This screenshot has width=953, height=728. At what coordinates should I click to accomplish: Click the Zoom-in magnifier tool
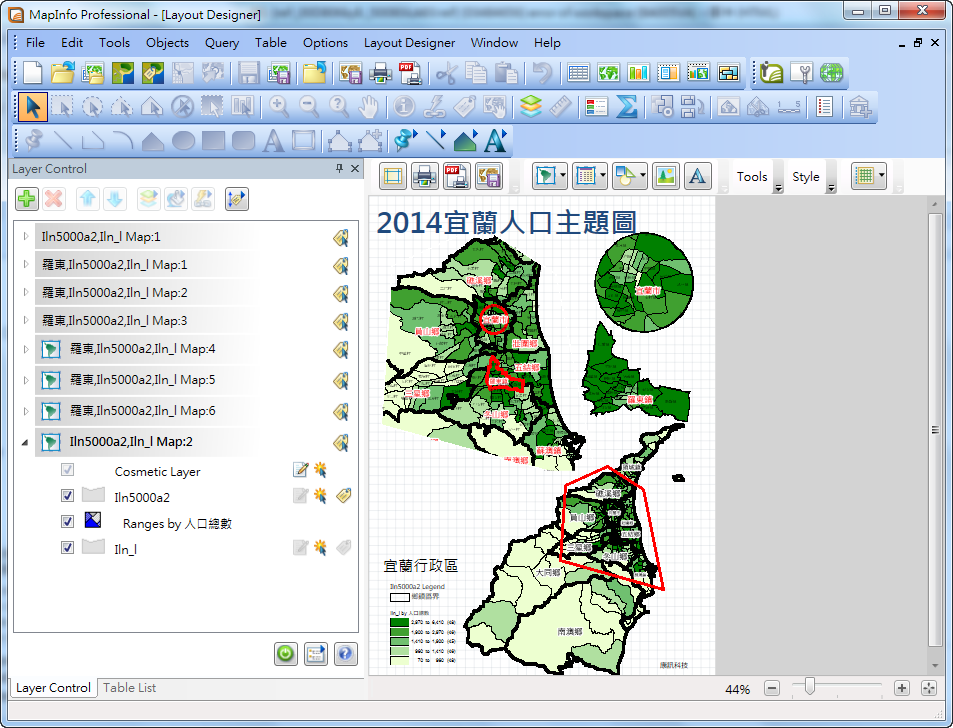(278, 107)
